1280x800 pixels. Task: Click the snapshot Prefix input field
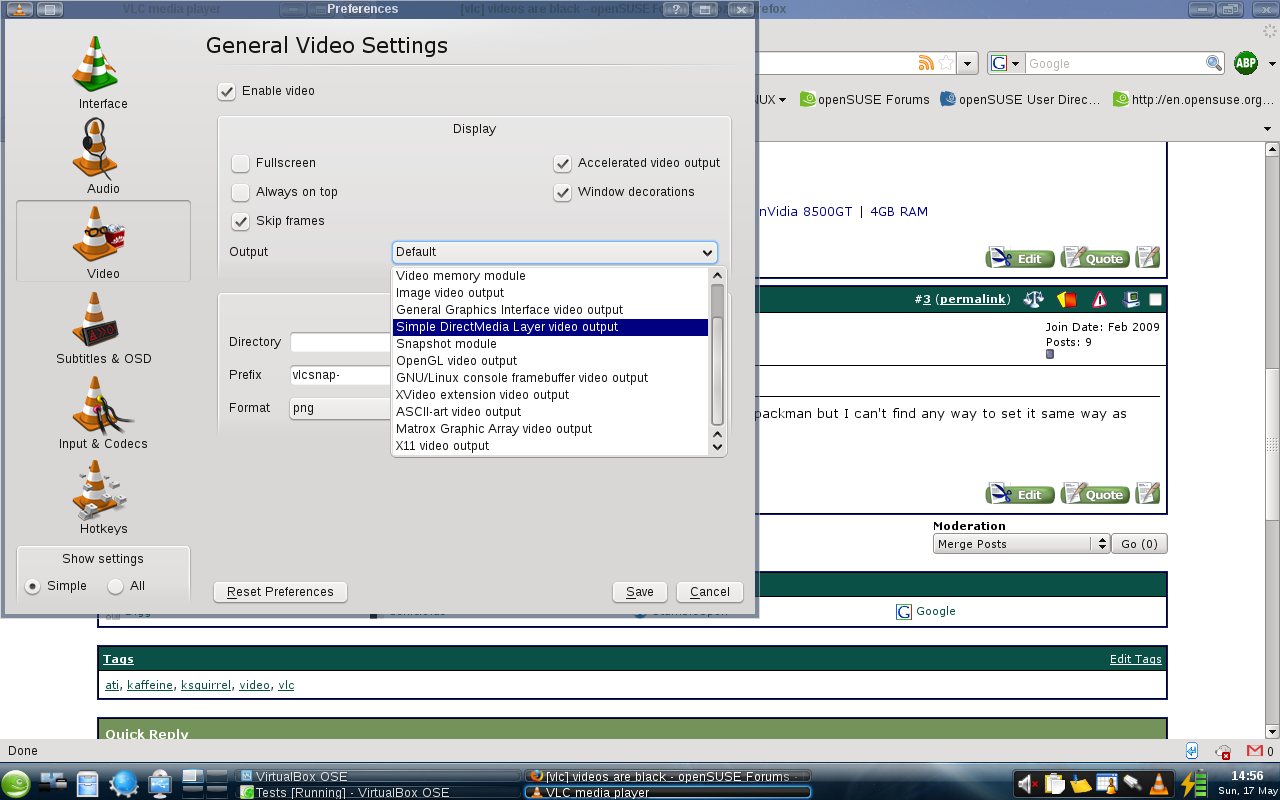[340, 375]
